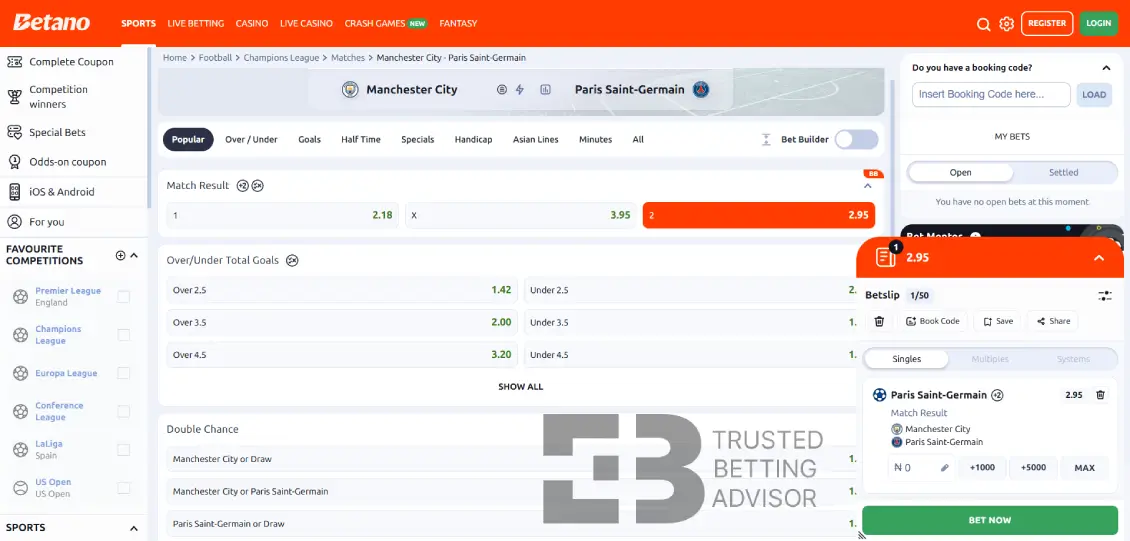Open betslip settings sliders icon
Screen dimensions: 1130x541
[x=1105, y=296]
